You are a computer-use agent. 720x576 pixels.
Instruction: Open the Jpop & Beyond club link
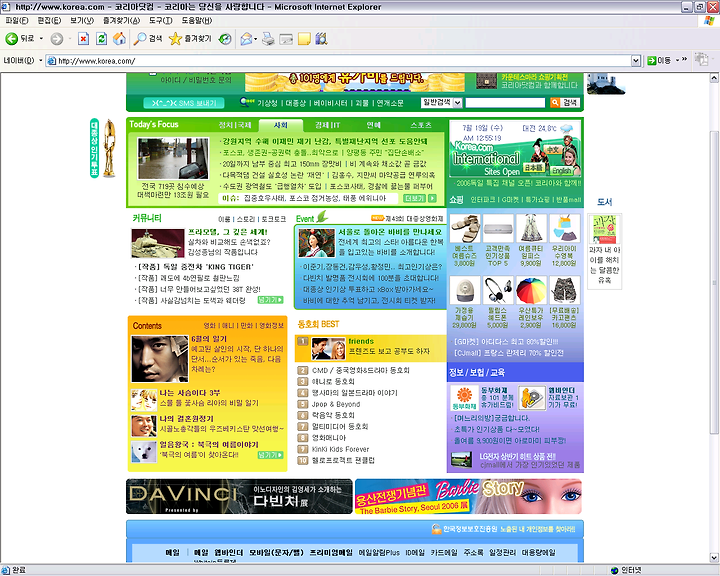pyautogui.click(x=336, y=404)
